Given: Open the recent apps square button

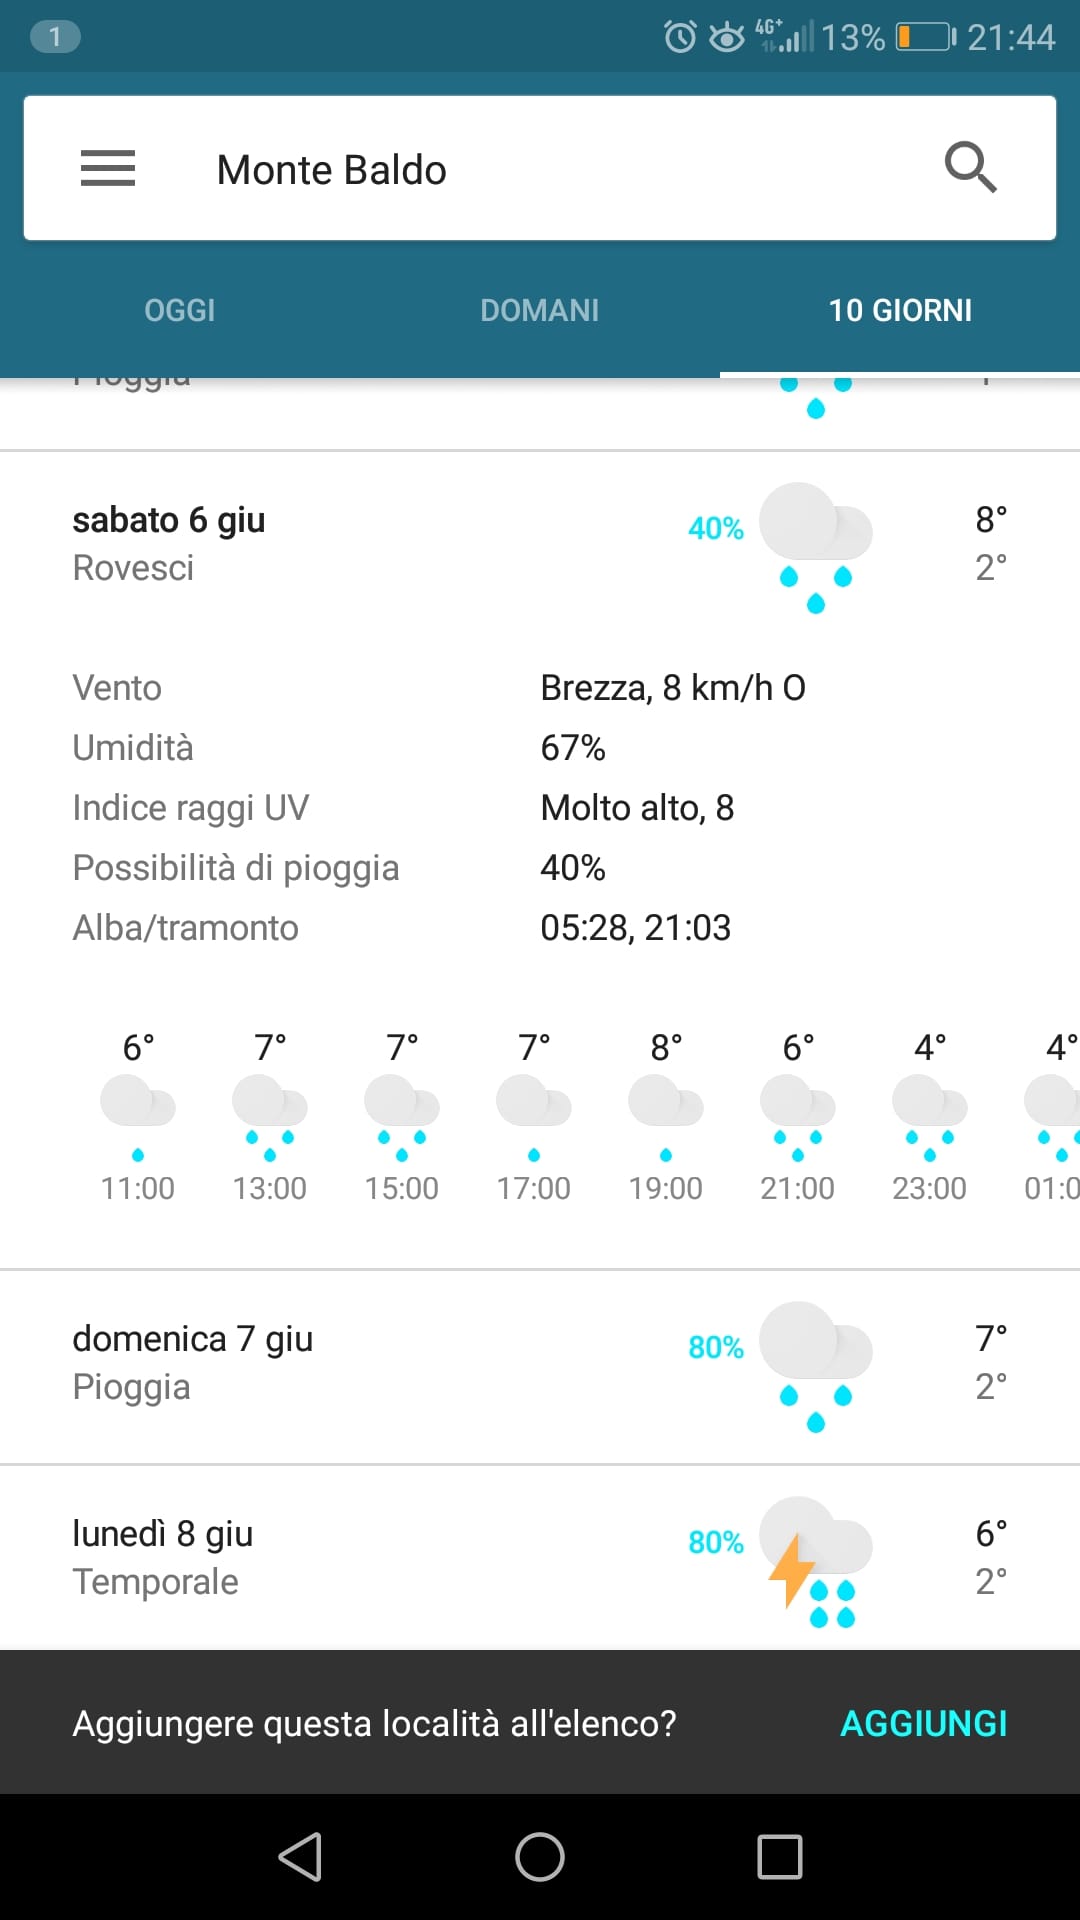Looking at the screenshot, I should (x=780, y=1857).
